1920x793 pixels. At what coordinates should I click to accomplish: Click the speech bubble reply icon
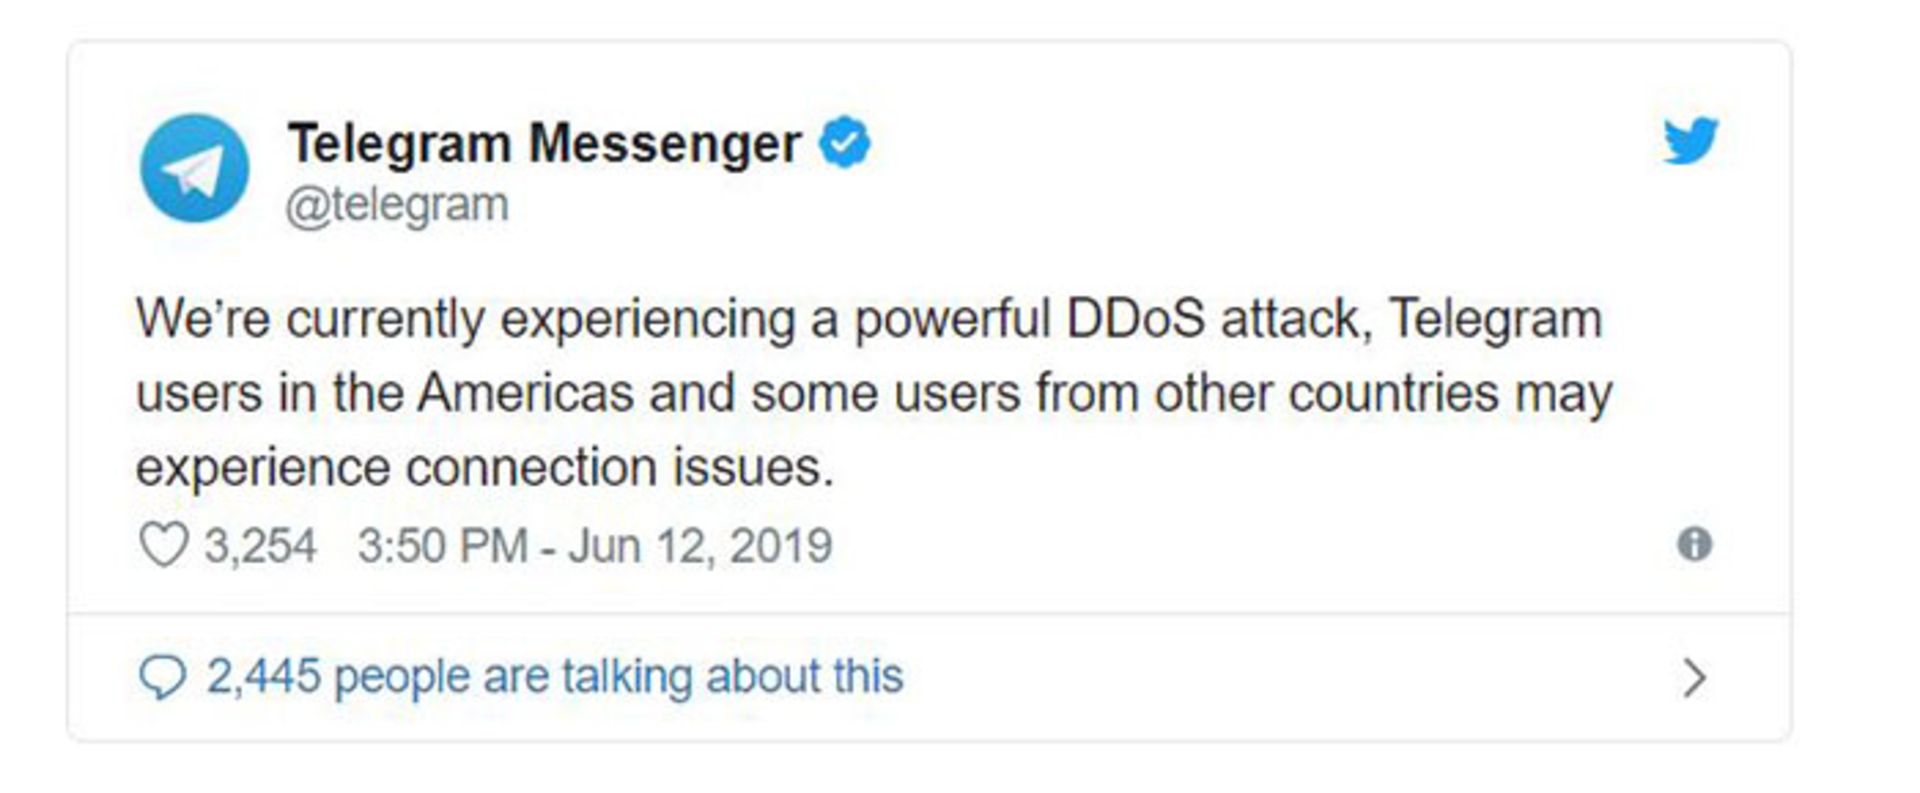(162, 678)
